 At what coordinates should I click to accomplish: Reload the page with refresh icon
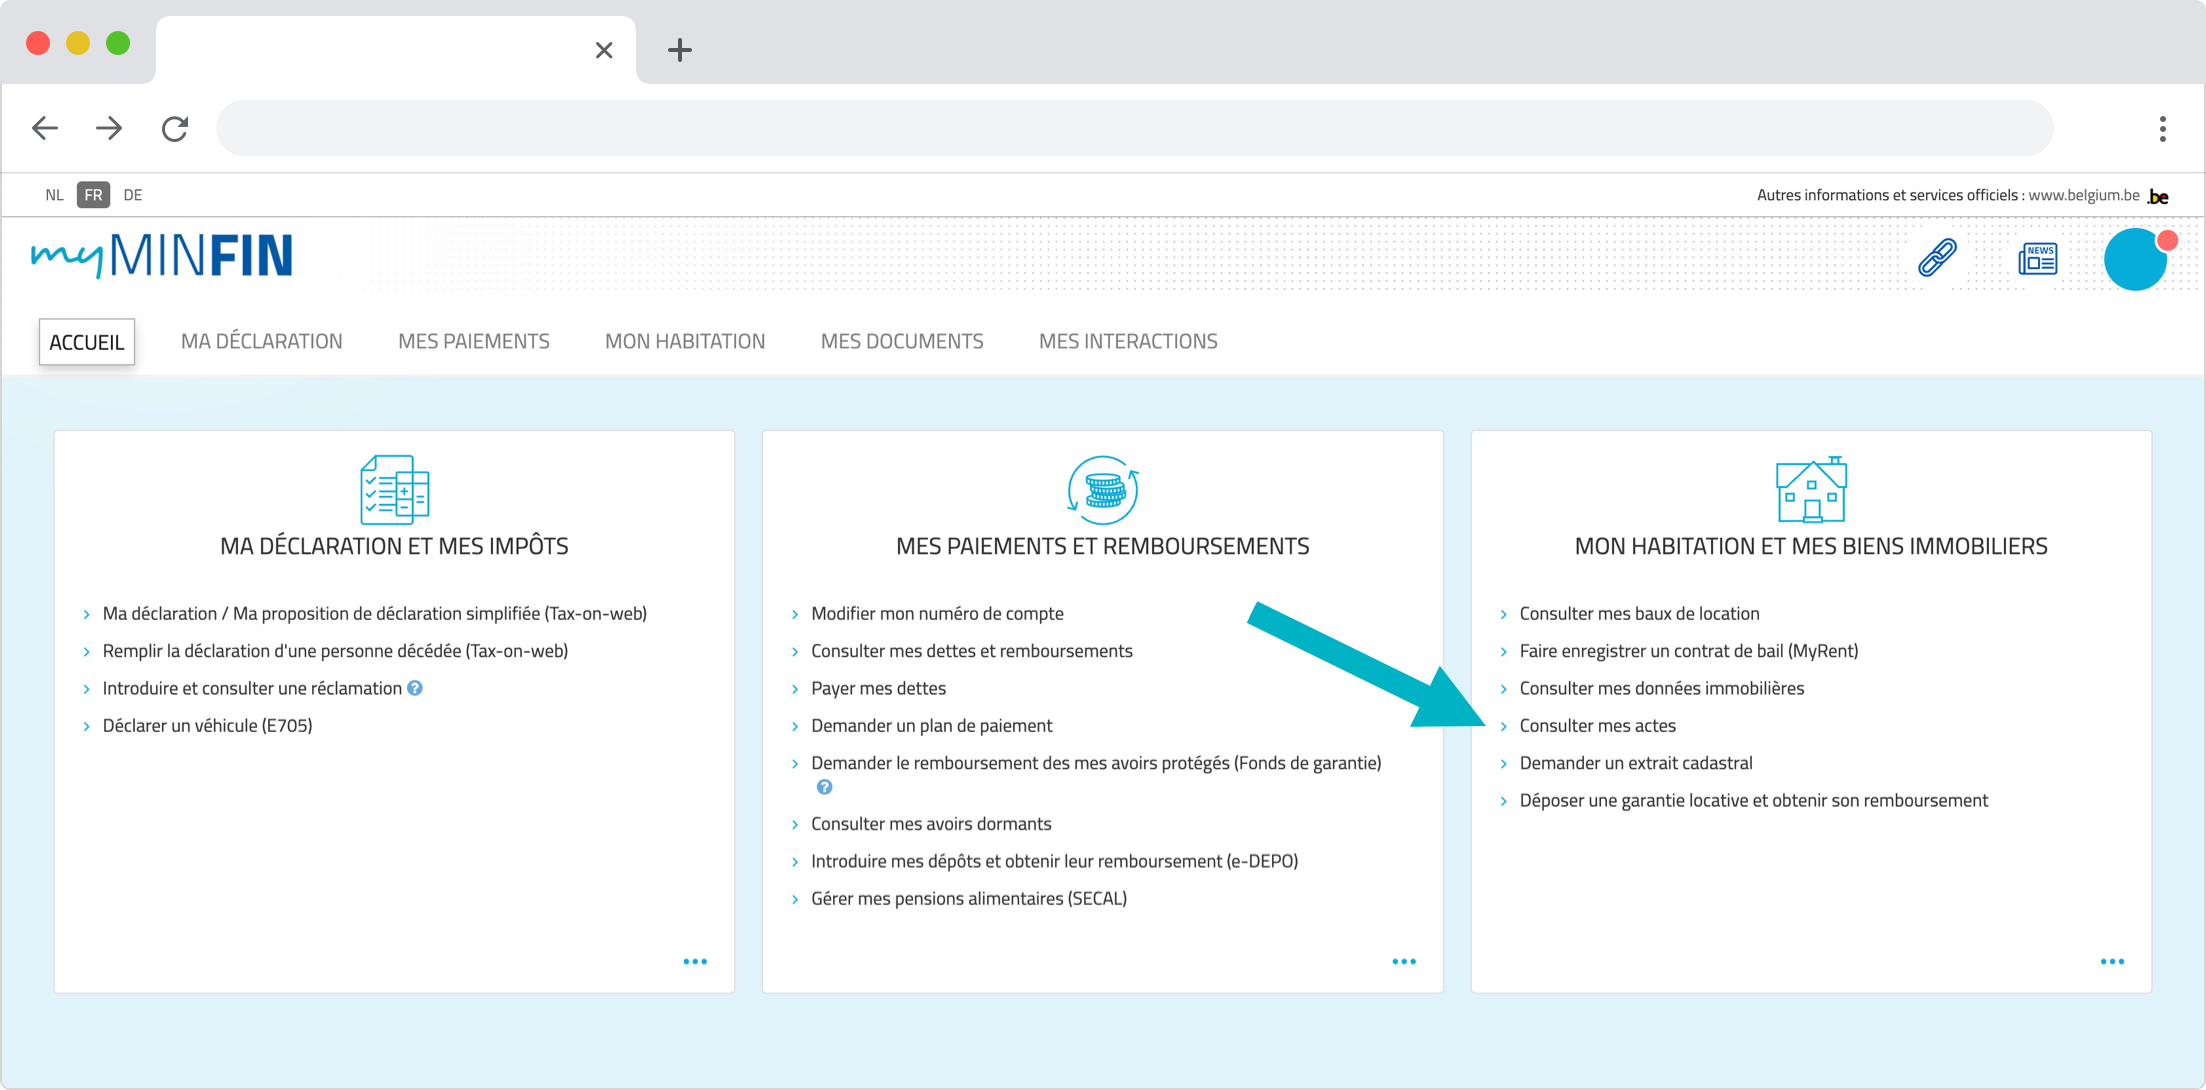pos(175,128)
